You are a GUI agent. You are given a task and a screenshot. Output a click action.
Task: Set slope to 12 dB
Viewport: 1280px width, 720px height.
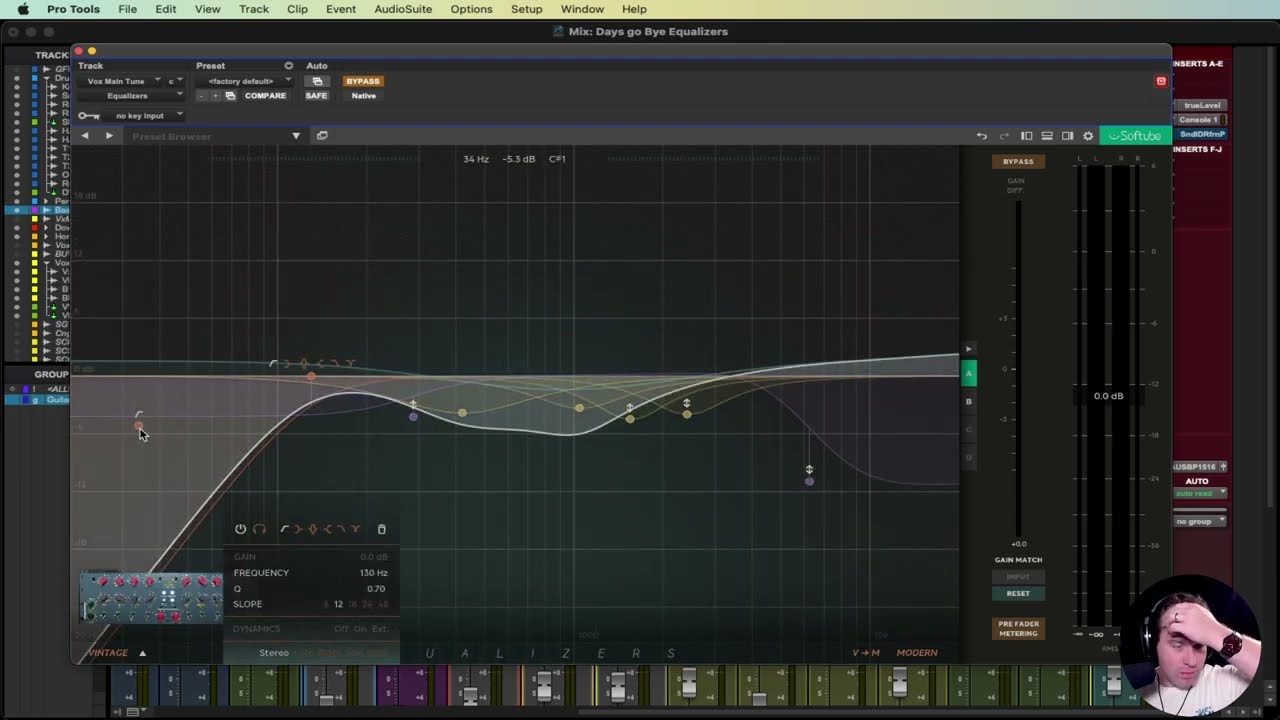(x=338, y=604)
